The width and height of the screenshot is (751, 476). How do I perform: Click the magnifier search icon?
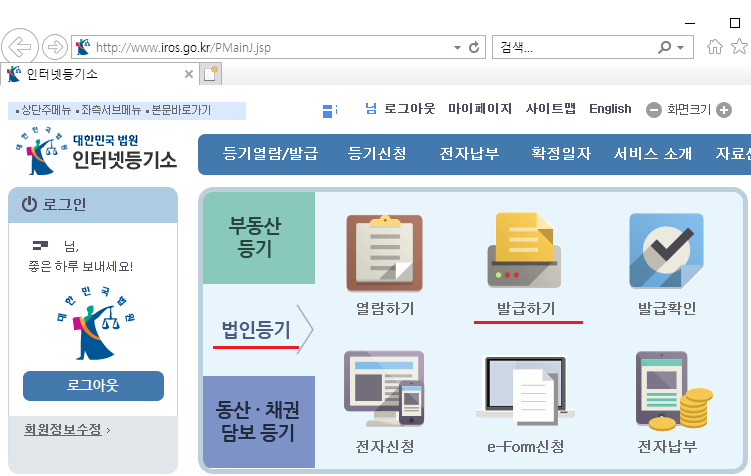tap(665, 47)
